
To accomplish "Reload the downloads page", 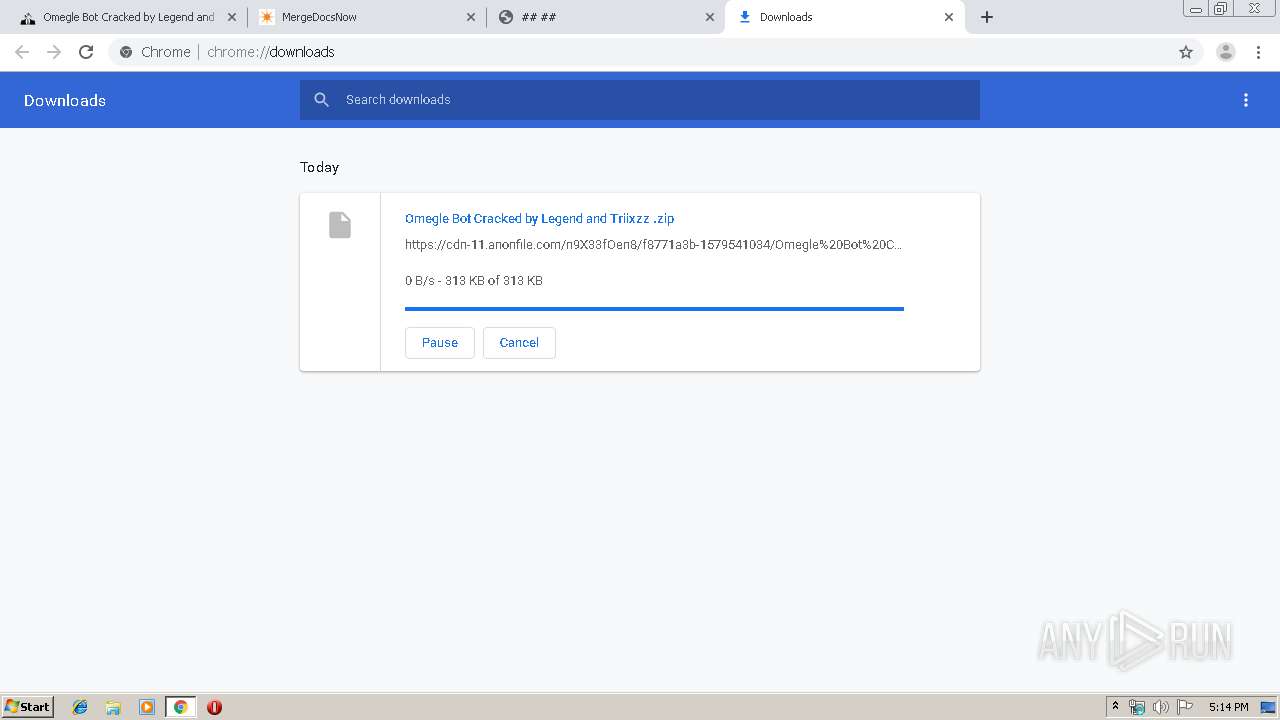I will coord(86,52).
